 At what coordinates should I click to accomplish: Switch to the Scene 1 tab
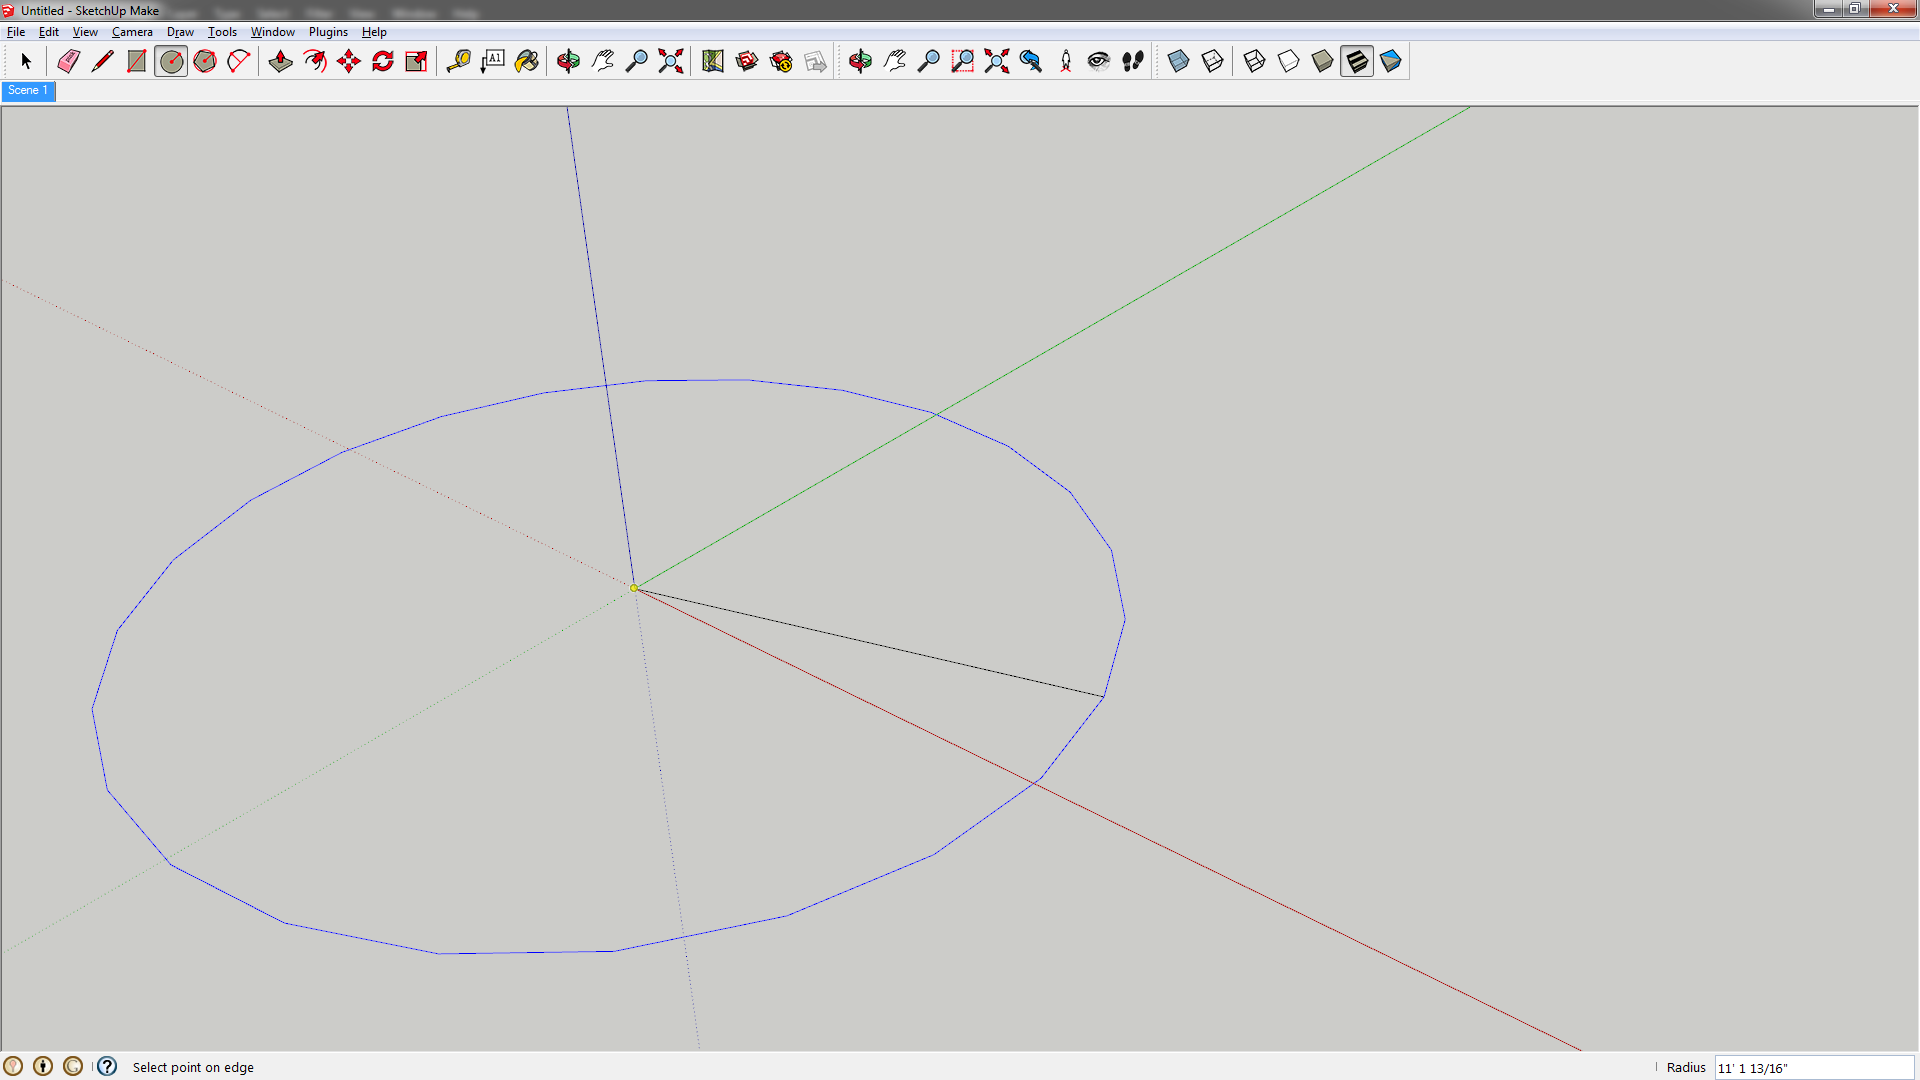(28, 91)
